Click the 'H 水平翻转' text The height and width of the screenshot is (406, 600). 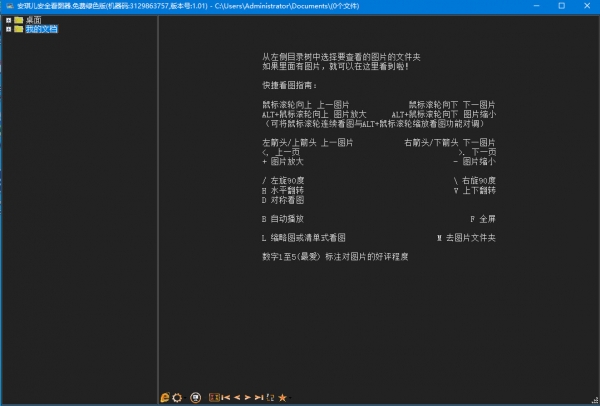coord(283,190)
